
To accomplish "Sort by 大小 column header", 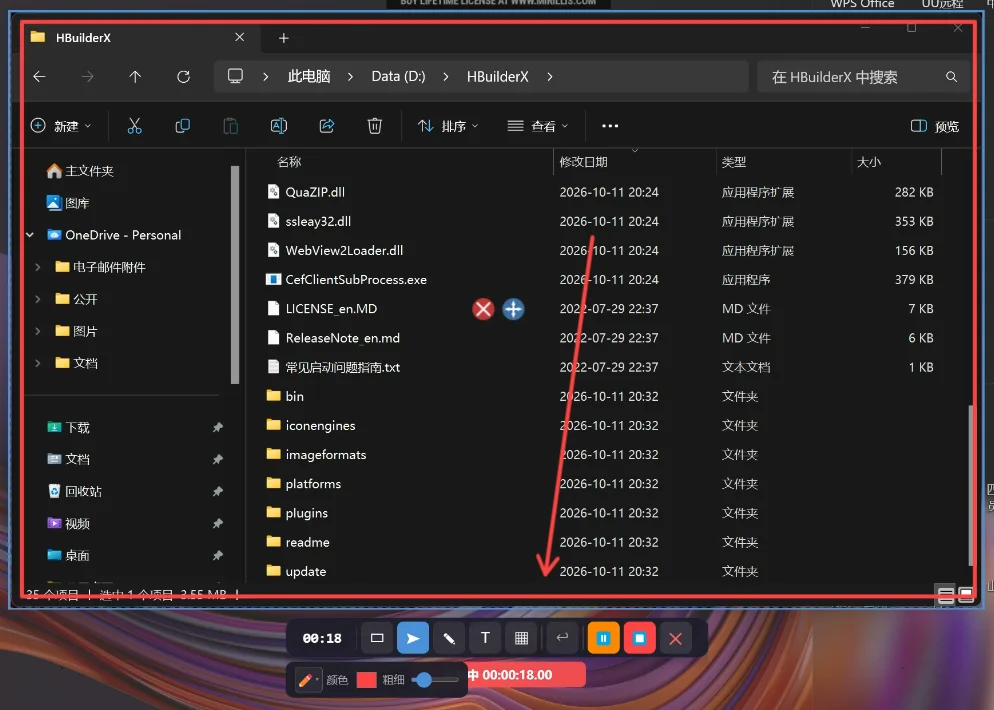I will pyautogui.click(x=869, y=162).
